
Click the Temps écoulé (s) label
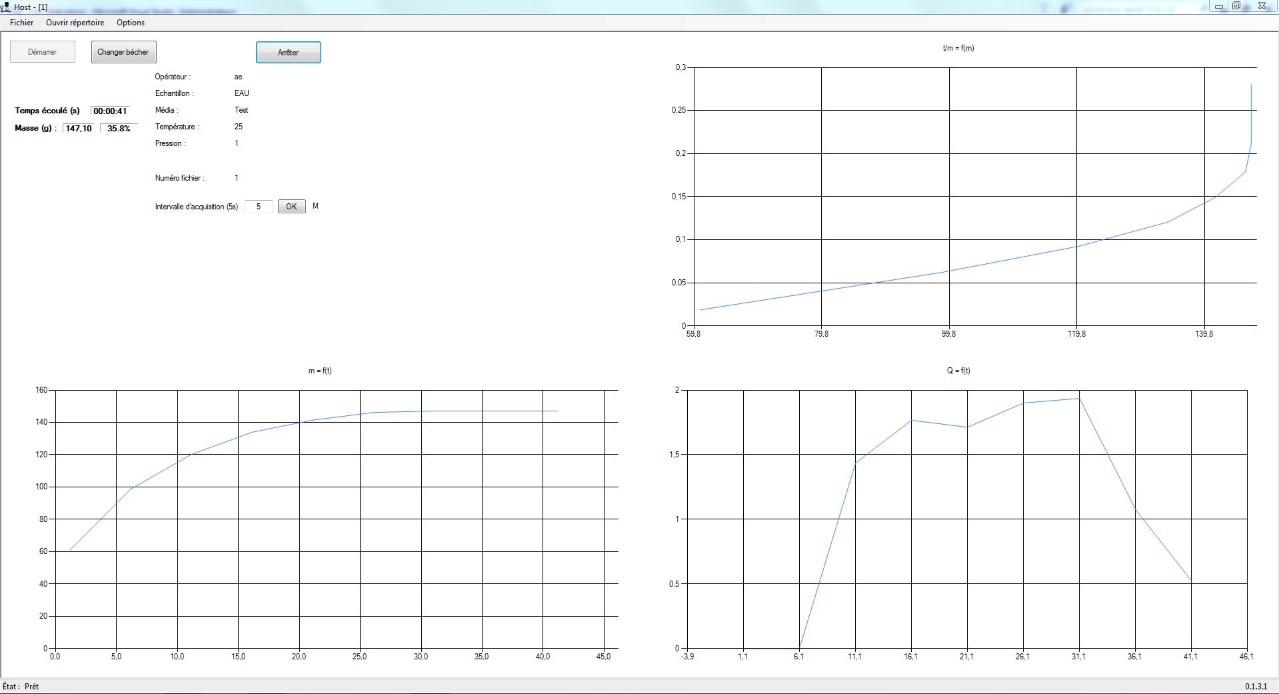pyautogui.click(x=47, y=111)
